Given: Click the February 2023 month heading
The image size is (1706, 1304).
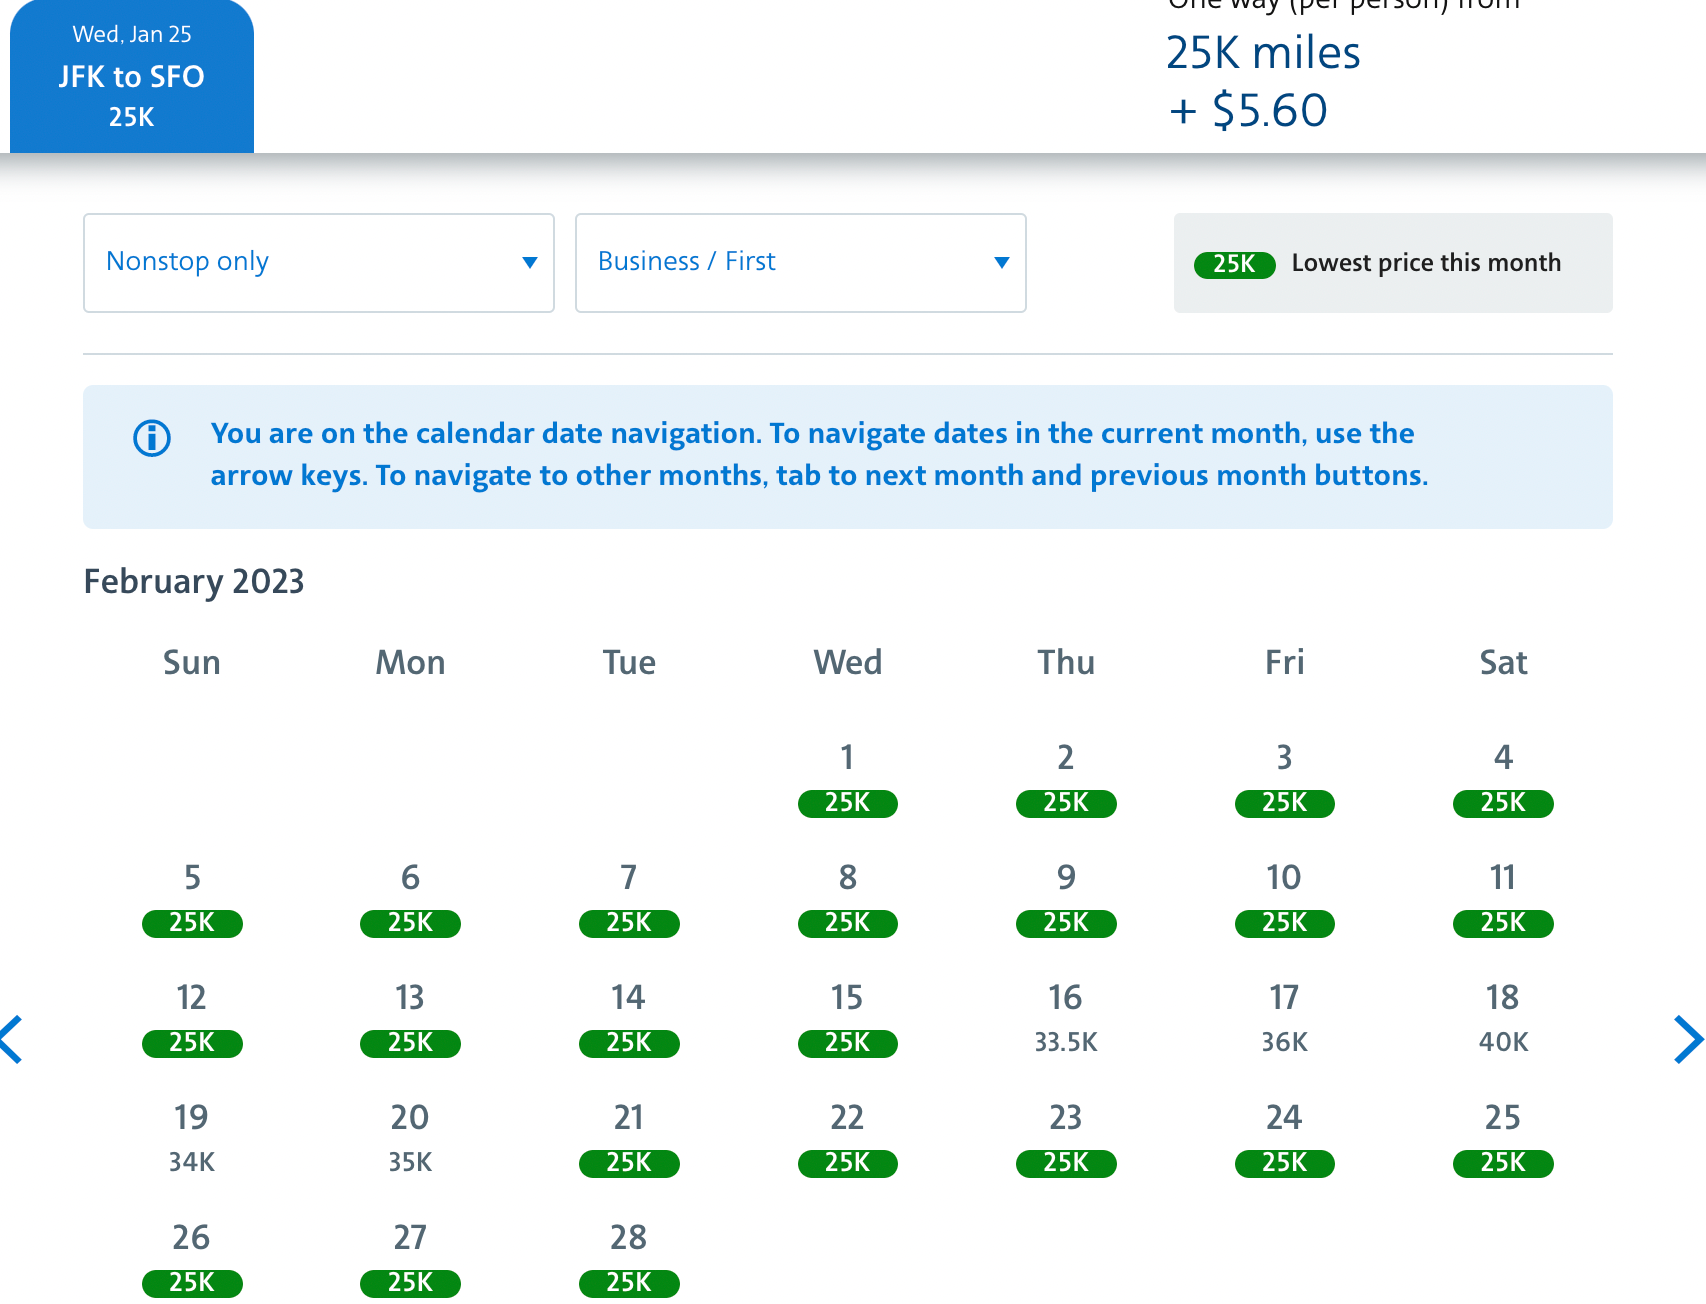Looking at the screenshot, I should tap(193, 581).
